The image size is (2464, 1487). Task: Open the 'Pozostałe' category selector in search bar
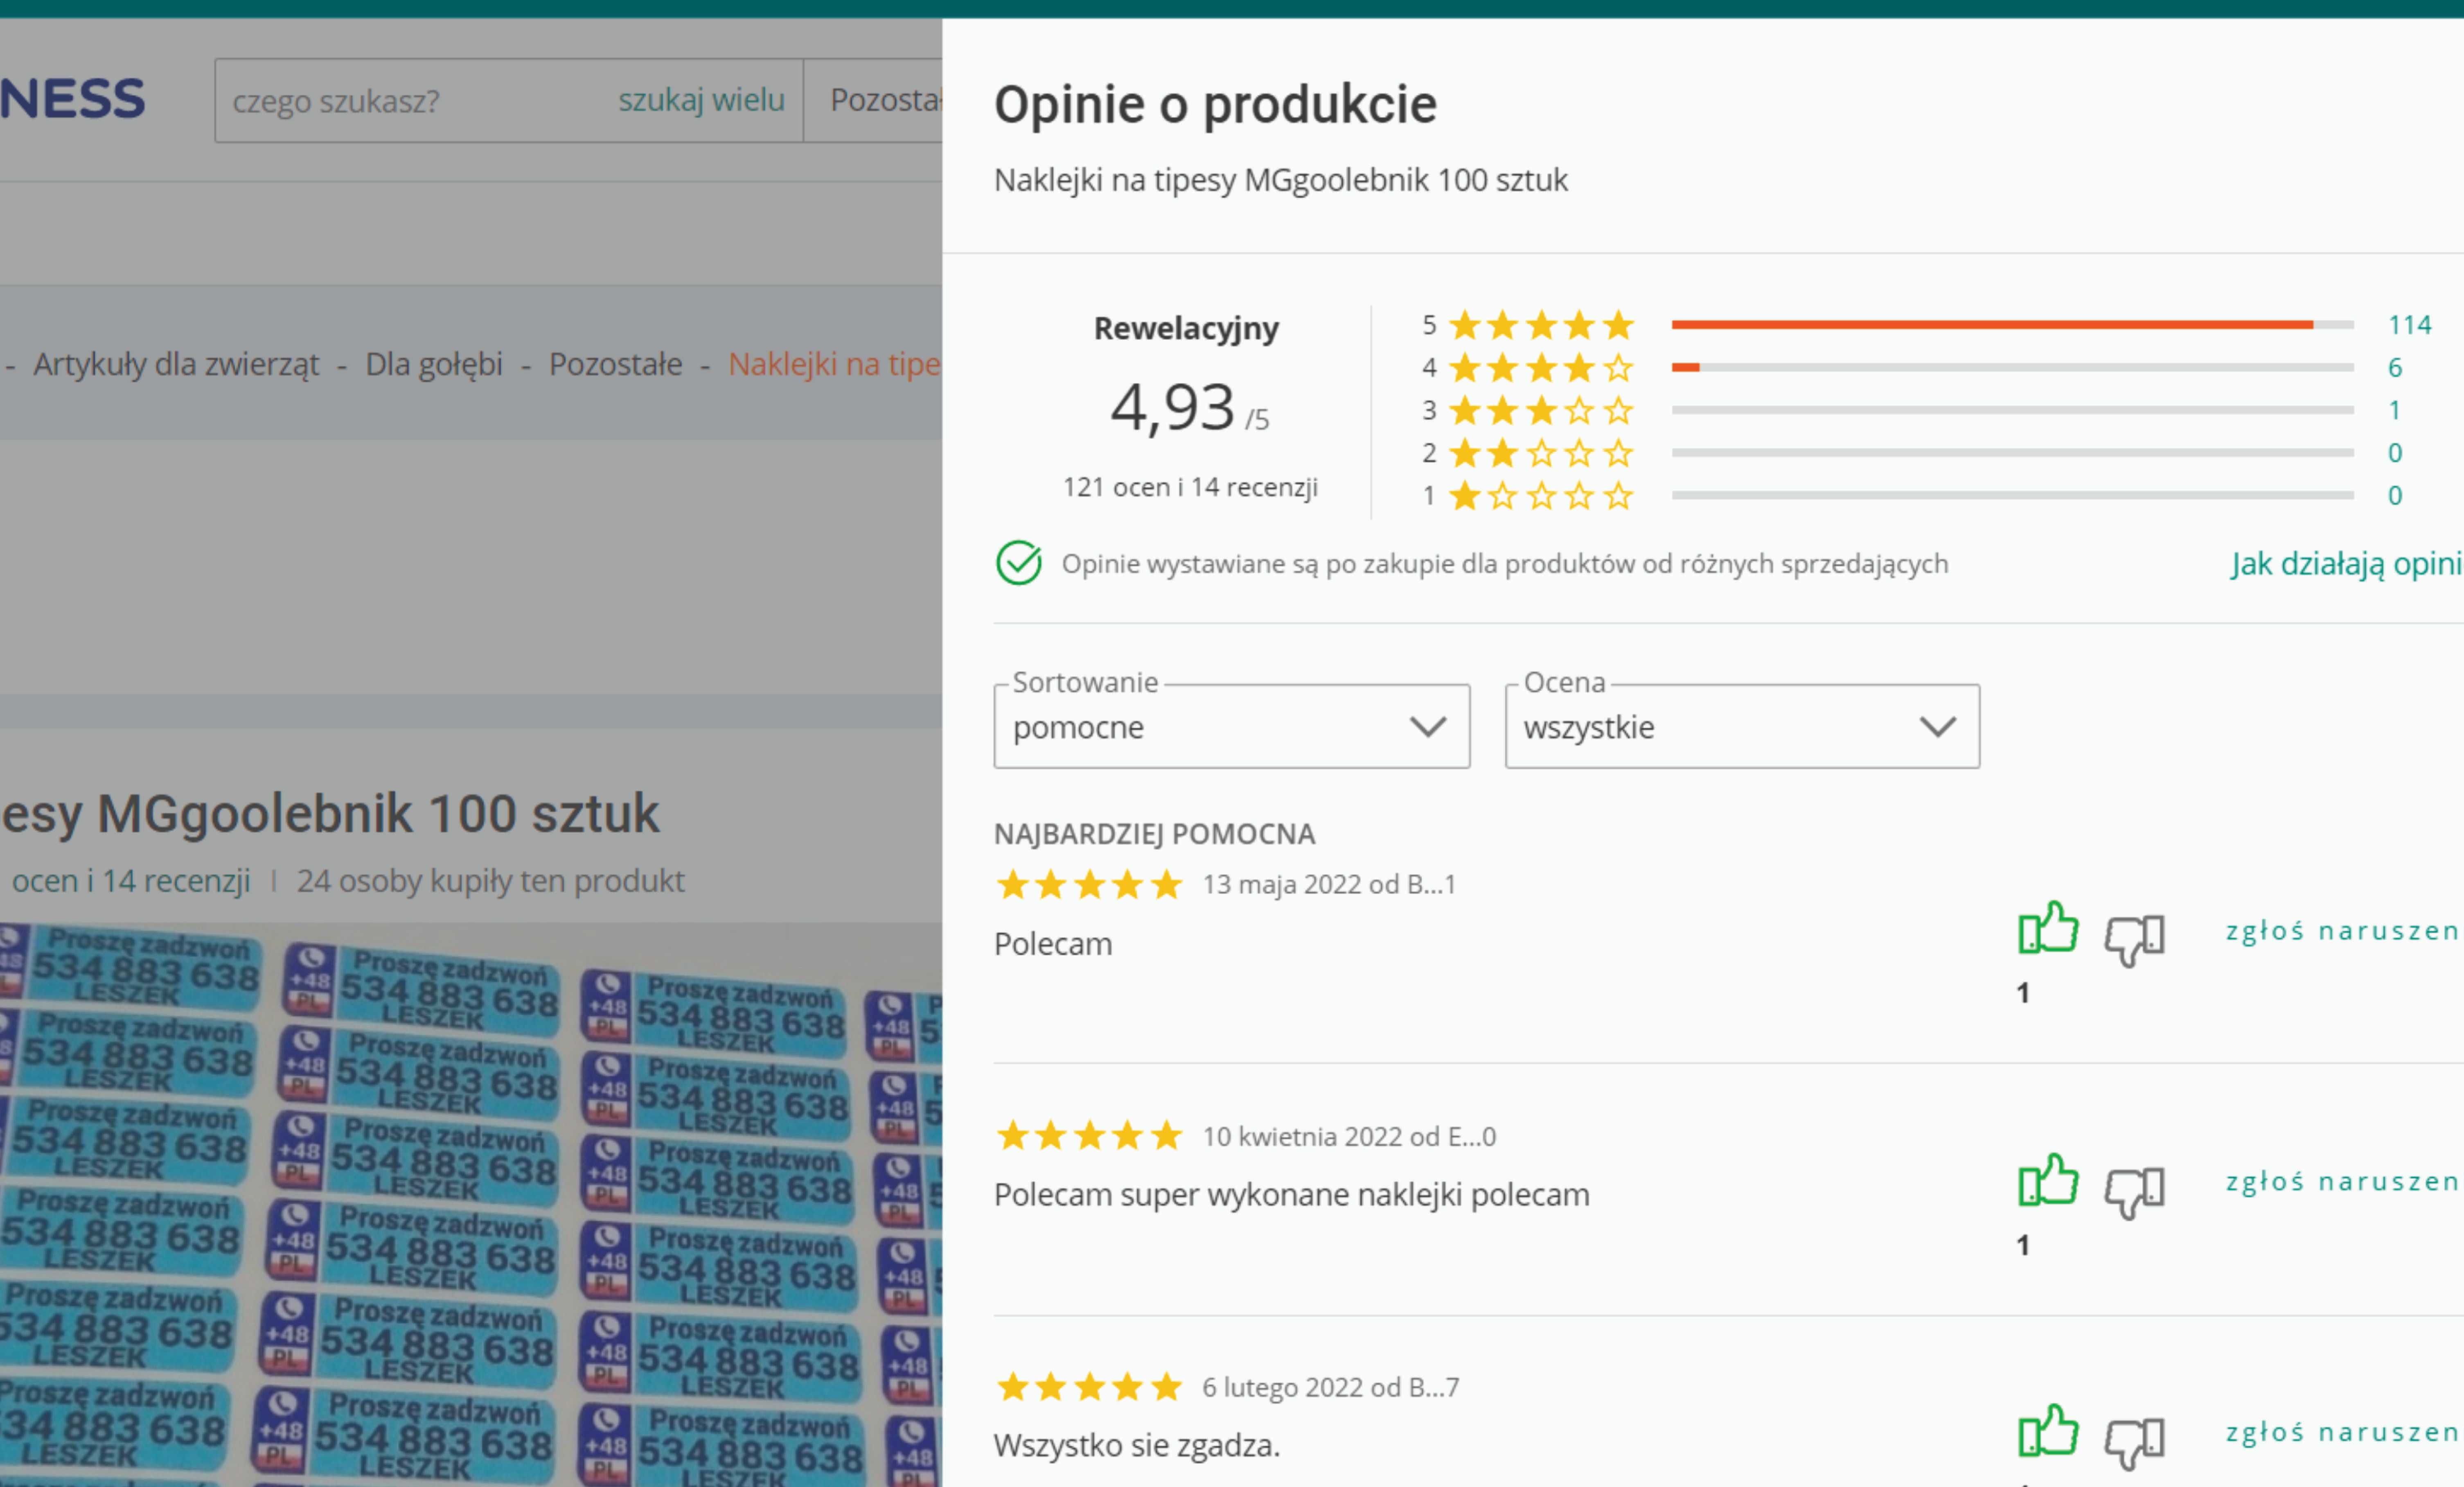pyautogui.click(x=873, y=100)
